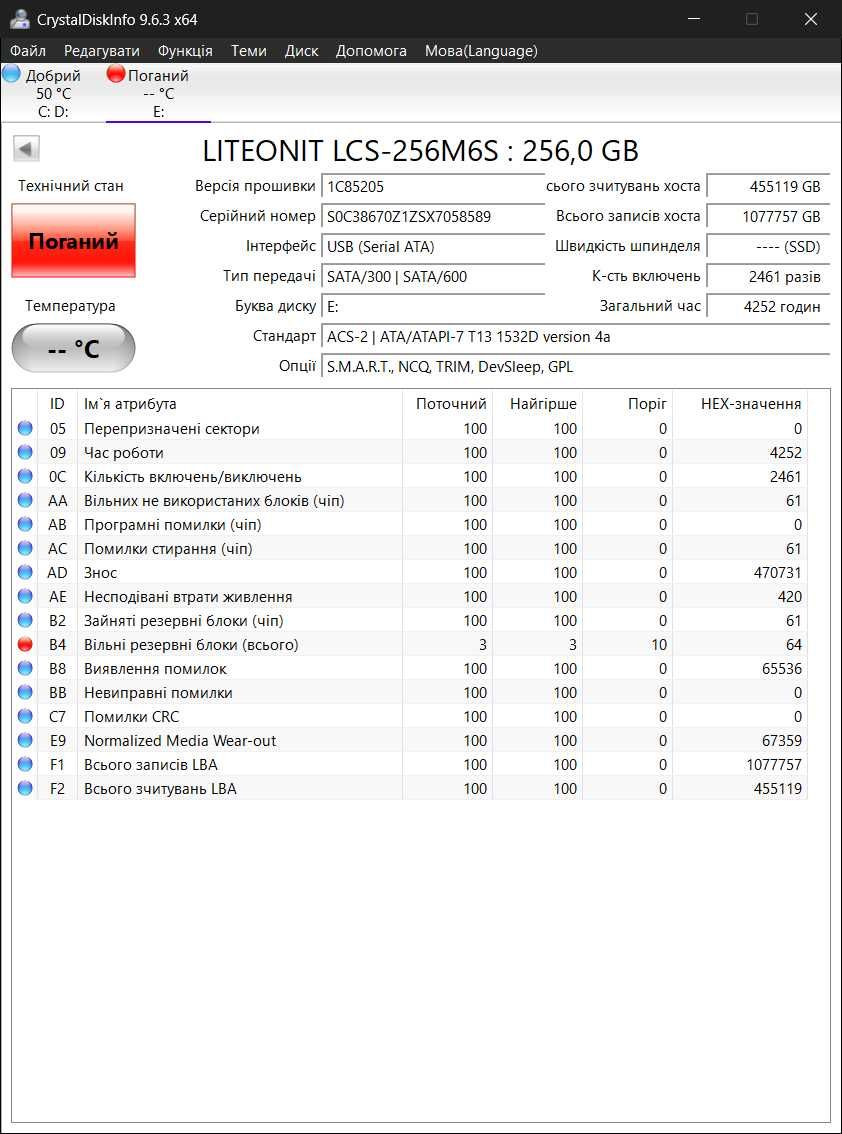The image size is (842, 1134).
Task: Click the blue status icon for attribute 09
Action: [25, 453]
